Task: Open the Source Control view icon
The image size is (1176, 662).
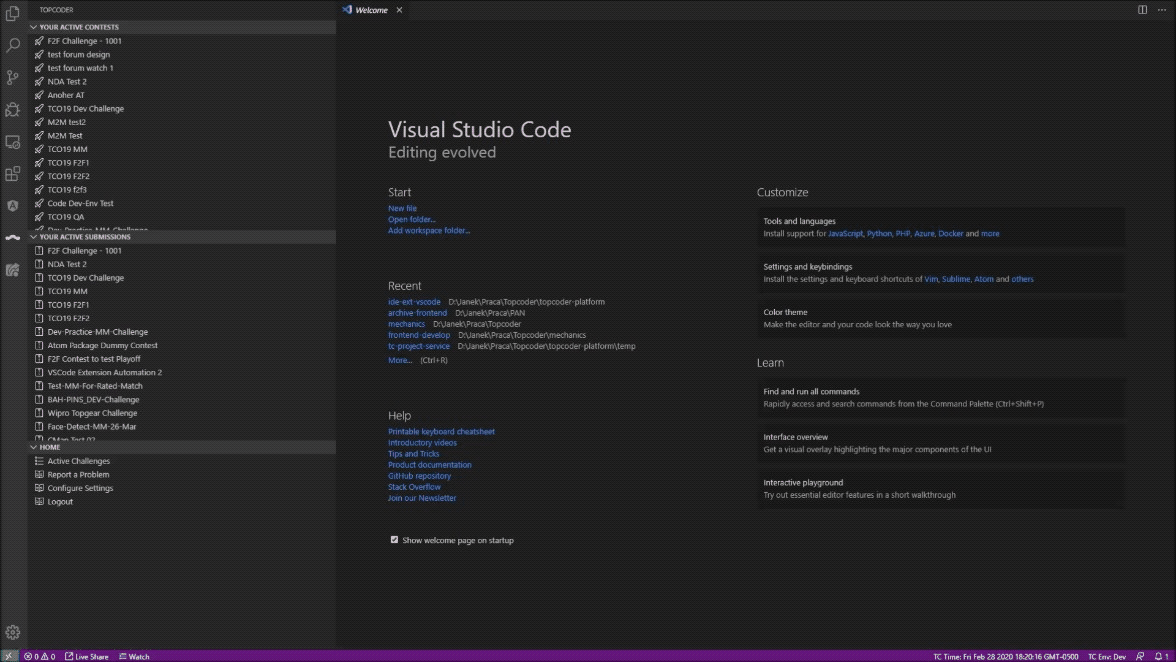Action: (x=13, y=77)
